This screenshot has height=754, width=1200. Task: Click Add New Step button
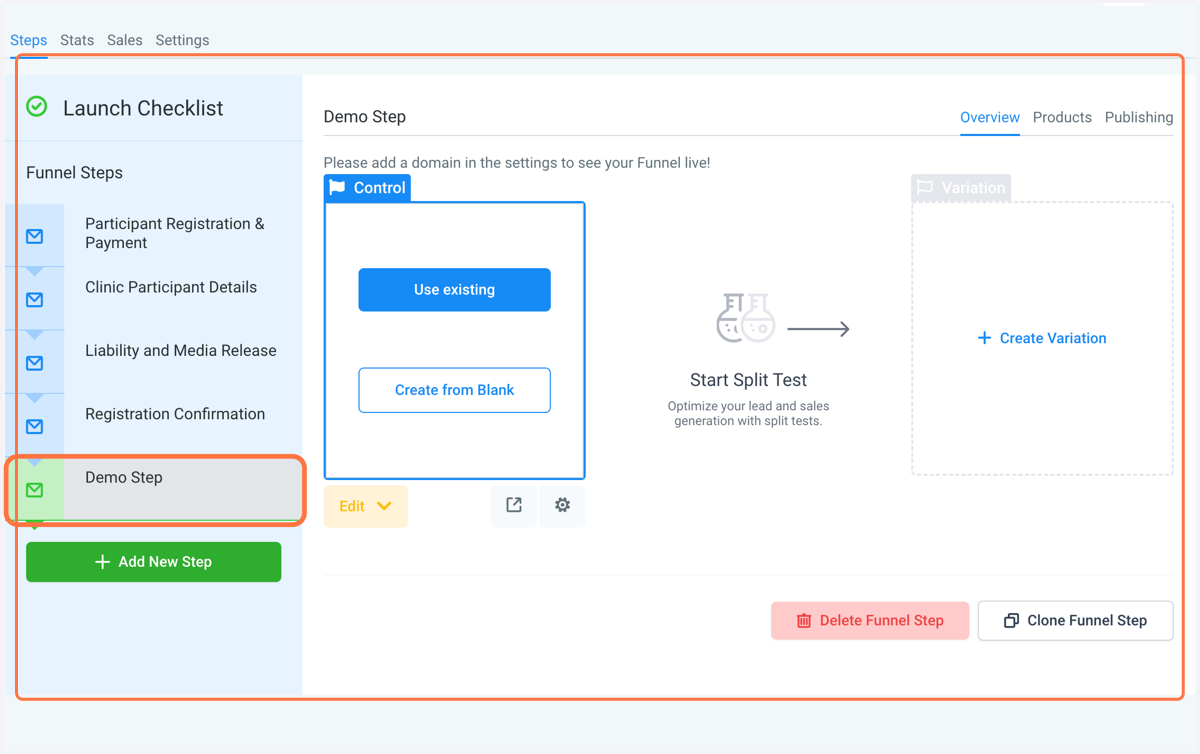154,562
